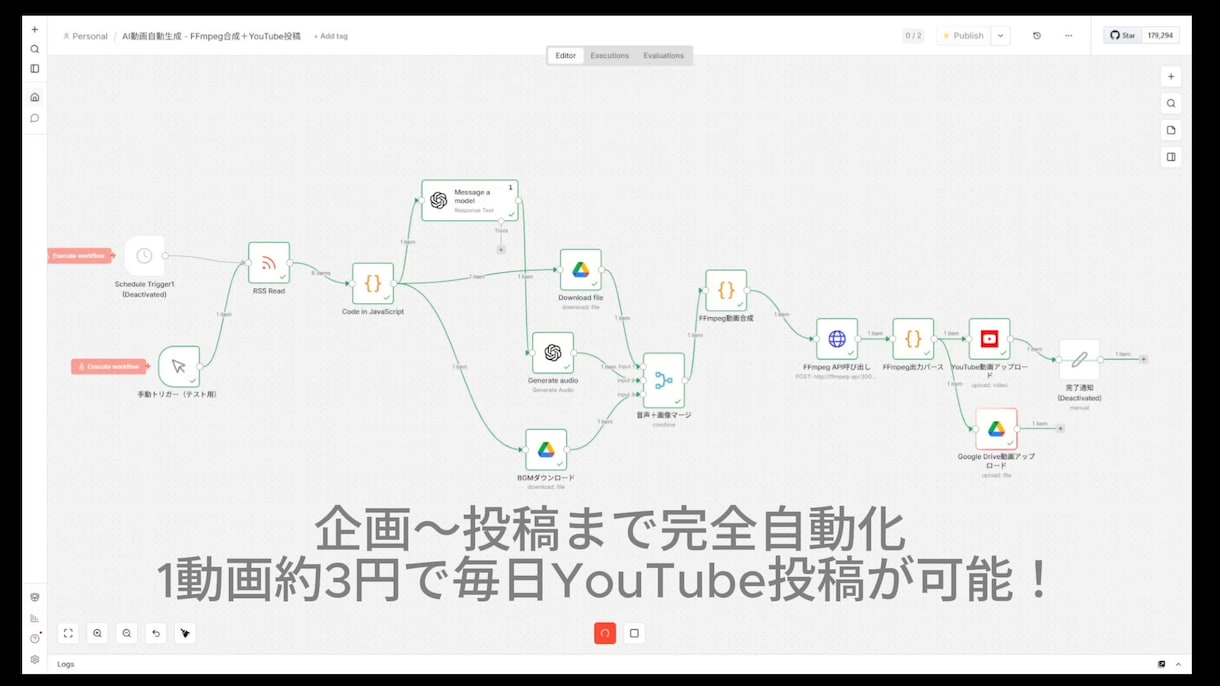Click the 0 / 2 counter badge

(x=914, y=36)
